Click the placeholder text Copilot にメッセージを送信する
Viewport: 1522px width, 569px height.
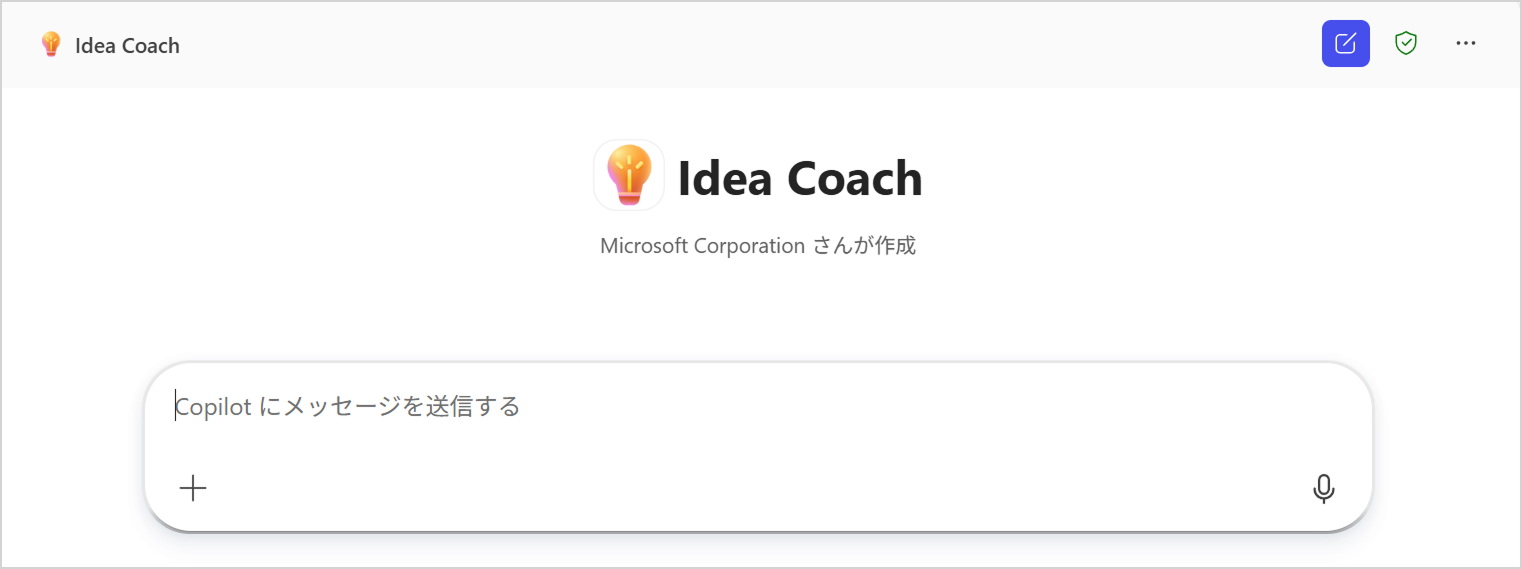pyautogui.click(x=348, y=407)
